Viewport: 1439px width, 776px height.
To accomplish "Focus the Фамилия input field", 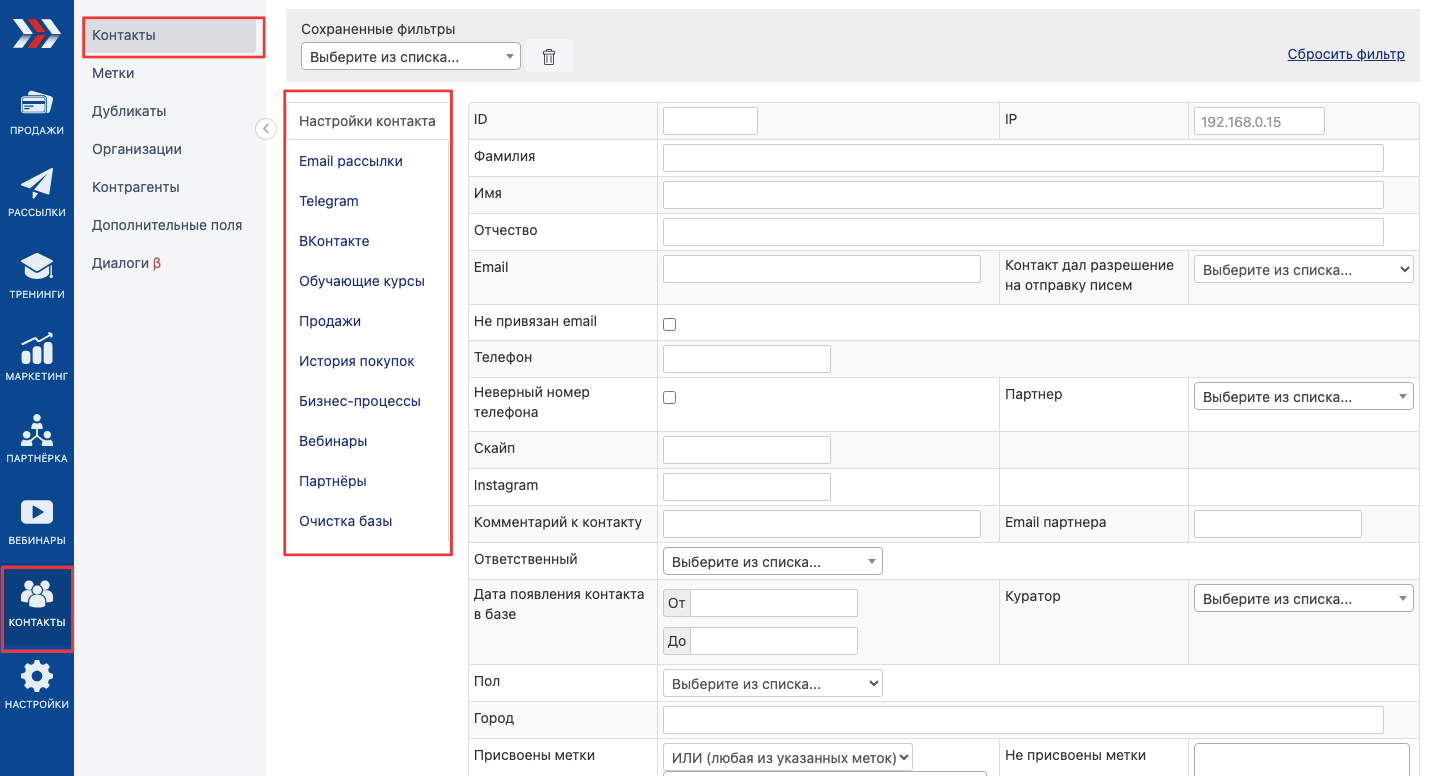I will (x=1023, y=158).
